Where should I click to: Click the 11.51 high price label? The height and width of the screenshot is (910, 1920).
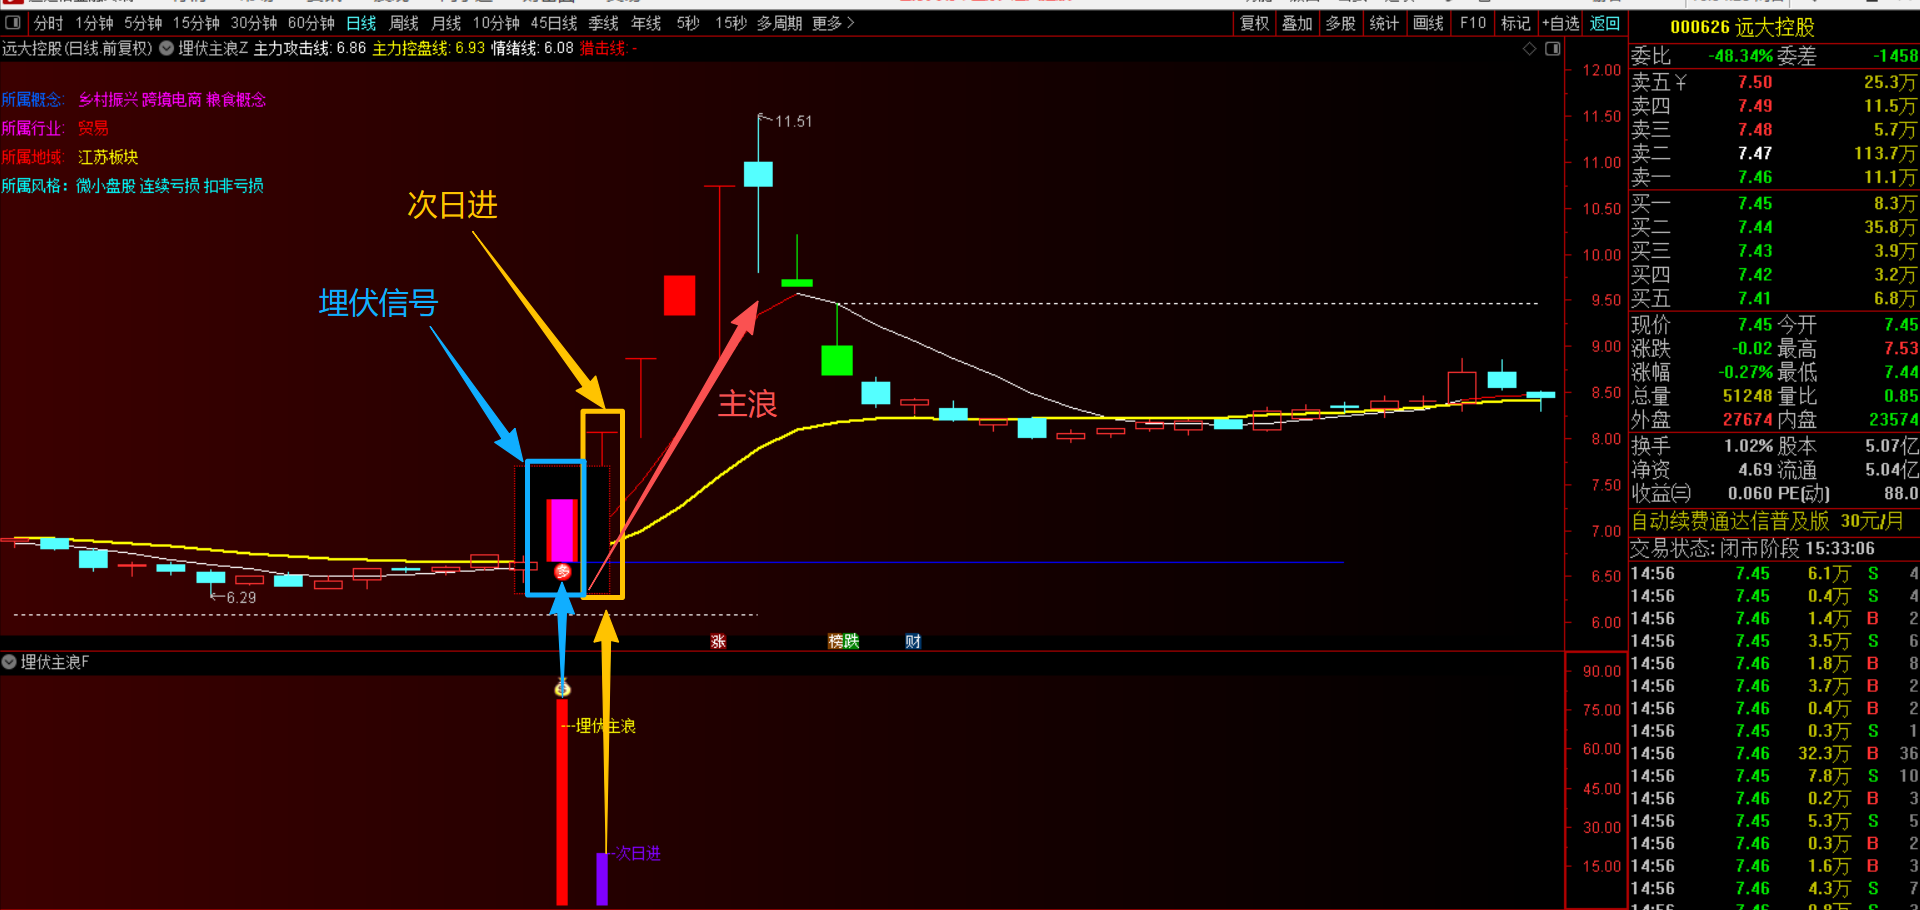794,121
